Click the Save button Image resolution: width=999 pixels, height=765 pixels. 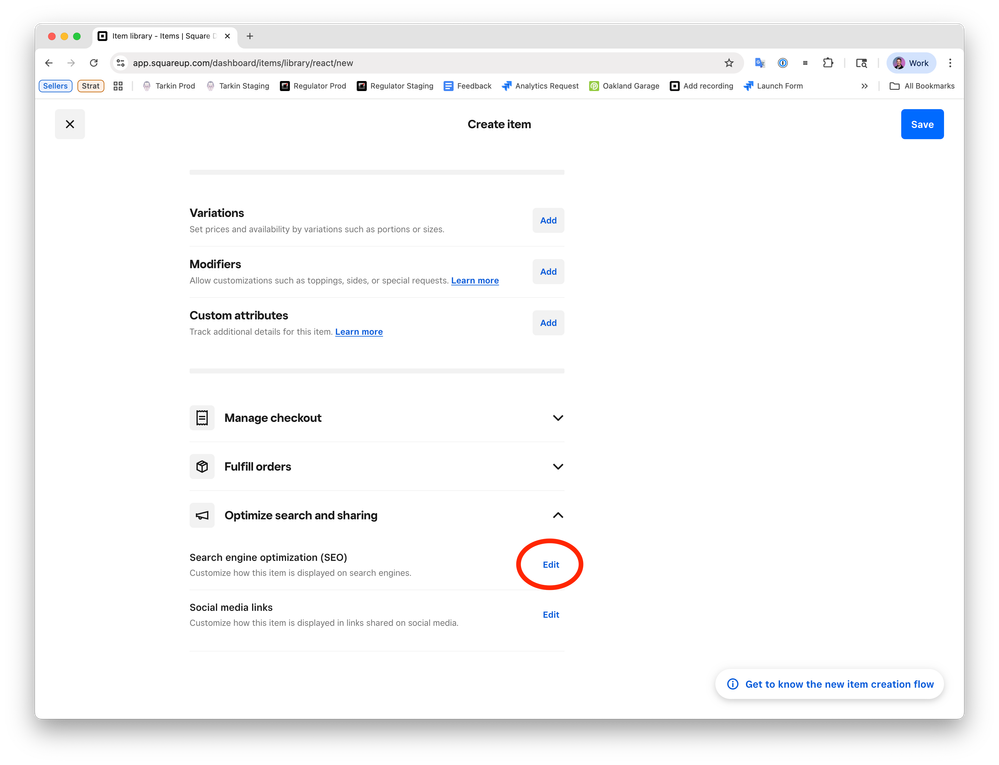click(921, 124)
